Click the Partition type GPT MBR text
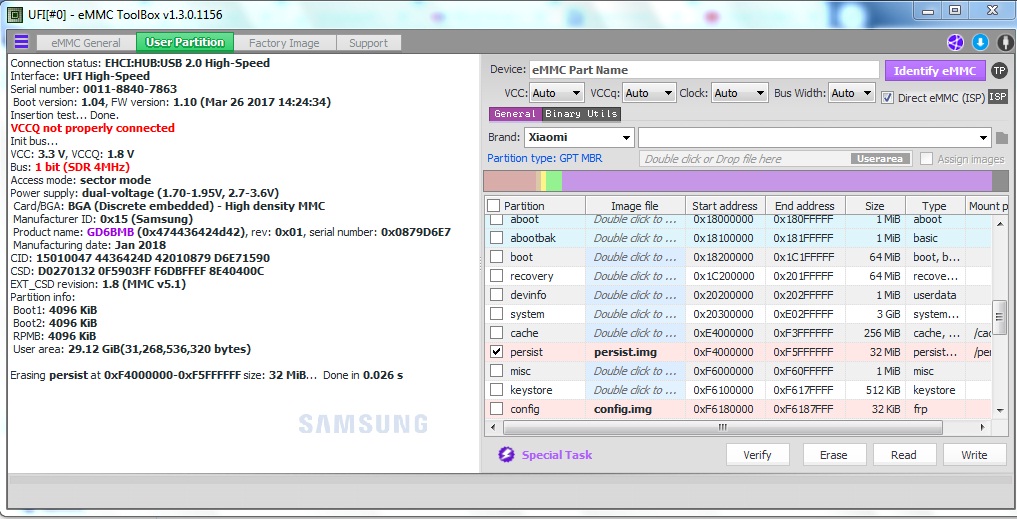 point(544,158)
